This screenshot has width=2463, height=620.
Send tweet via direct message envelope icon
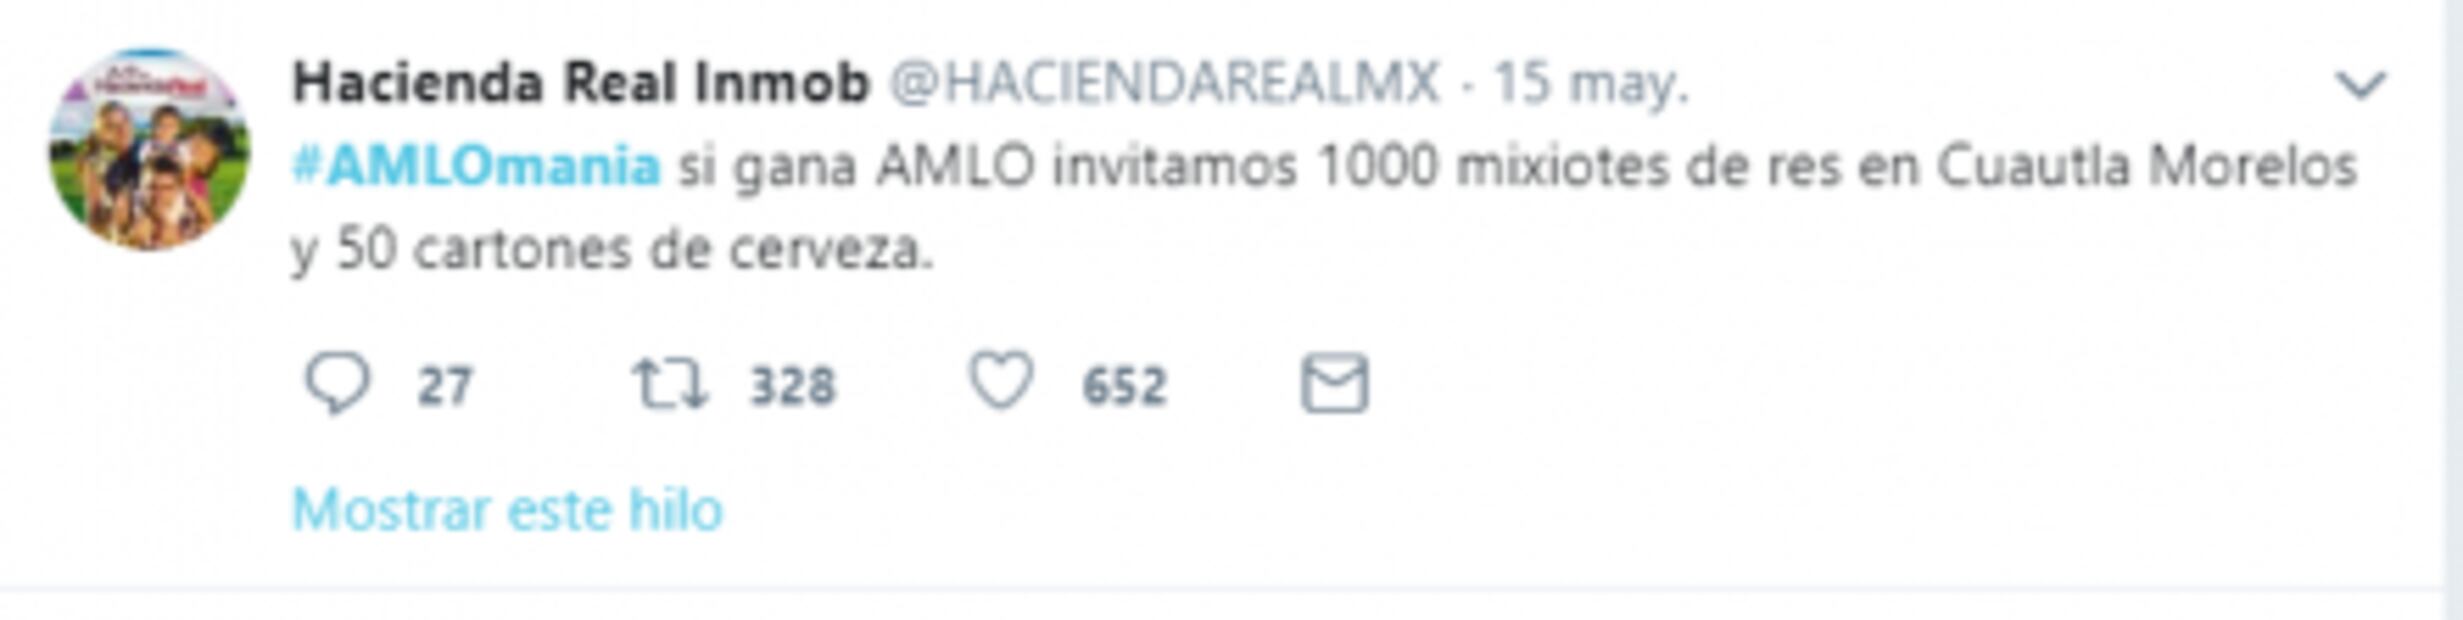(x=1334, y=383)
